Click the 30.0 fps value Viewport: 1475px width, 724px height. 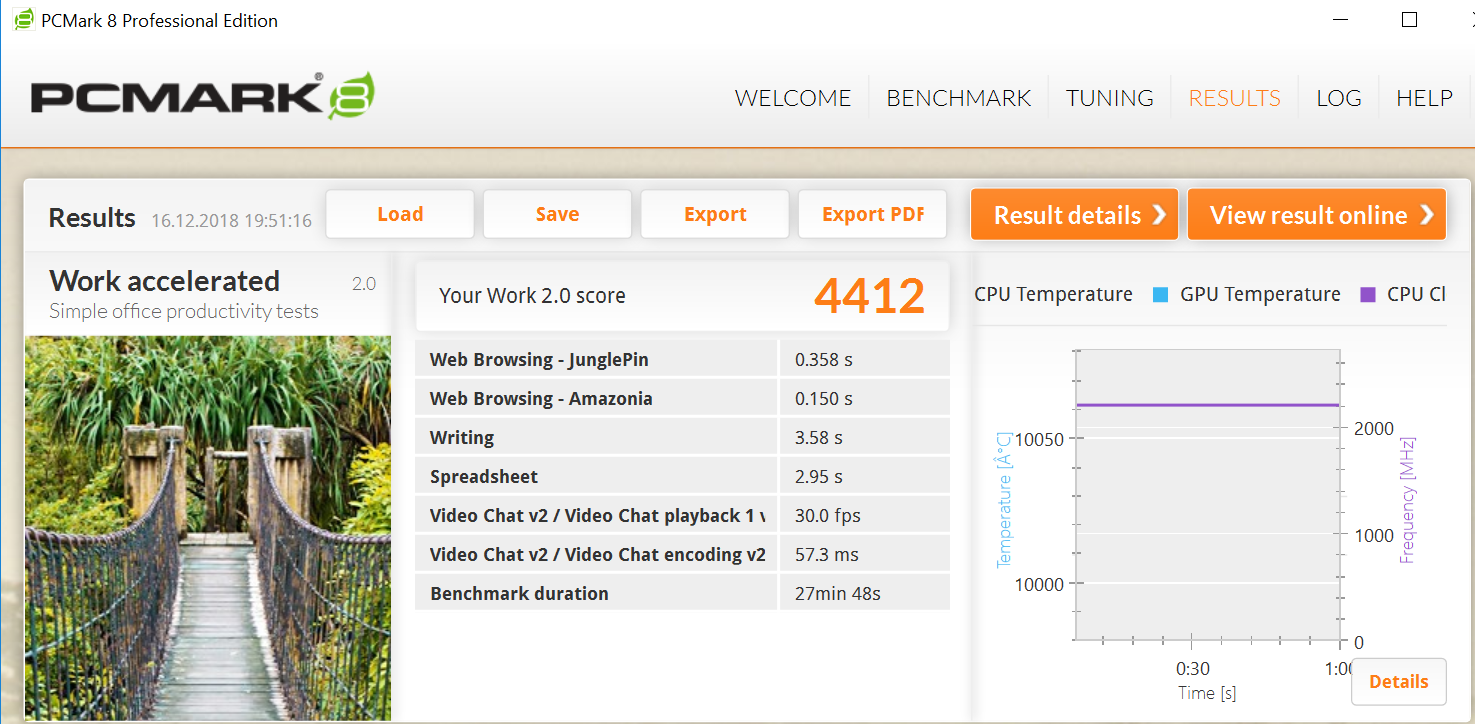click(828, 516)
